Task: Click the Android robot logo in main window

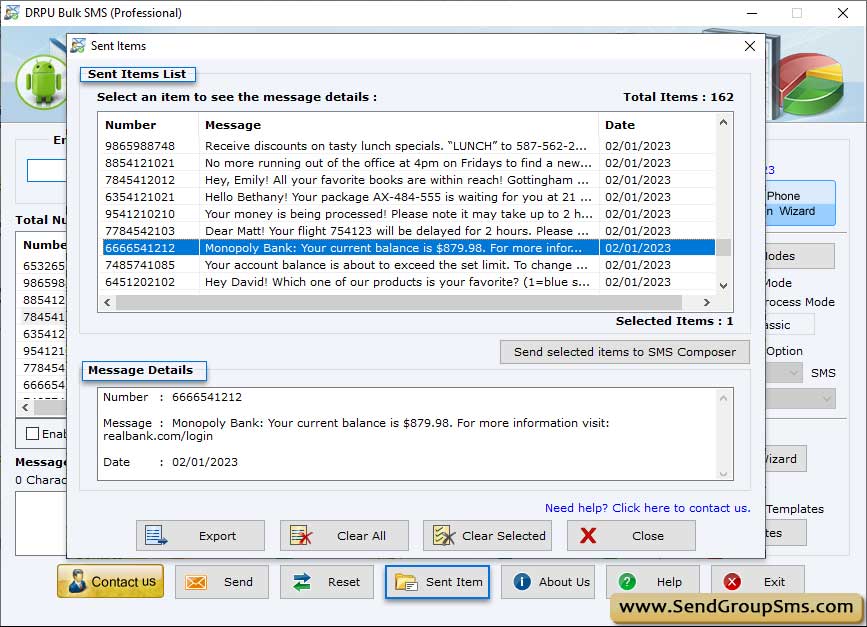Action: [42, 82]
